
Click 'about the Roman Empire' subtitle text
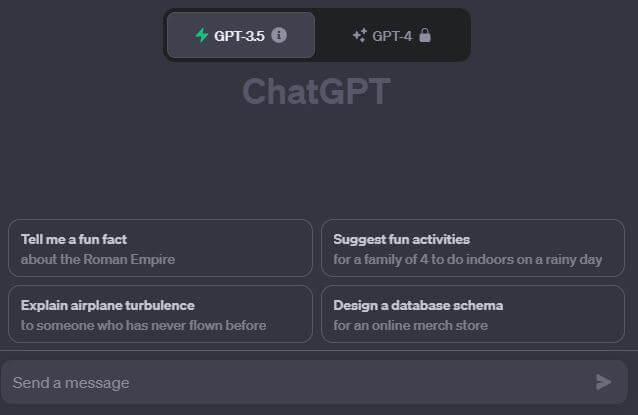click(x=98, y=259)
